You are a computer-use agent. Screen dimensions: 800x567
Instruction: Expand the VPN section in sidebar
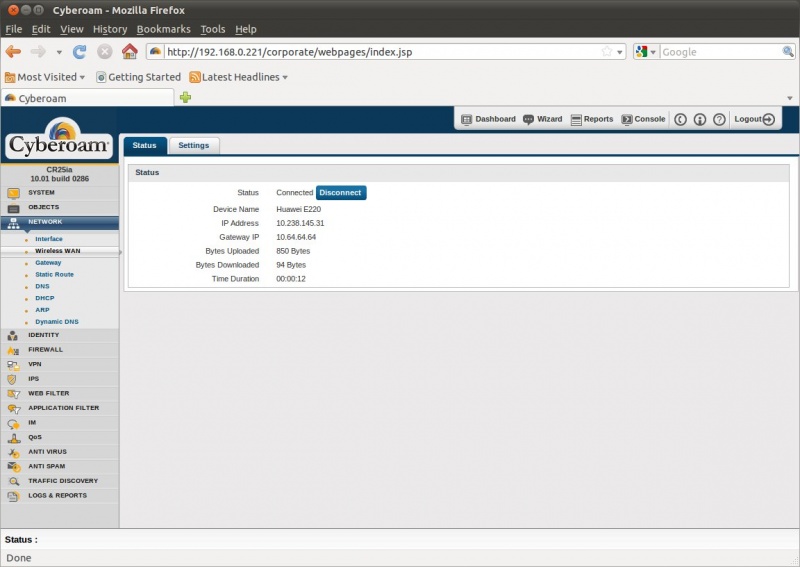tap(35, 364)
